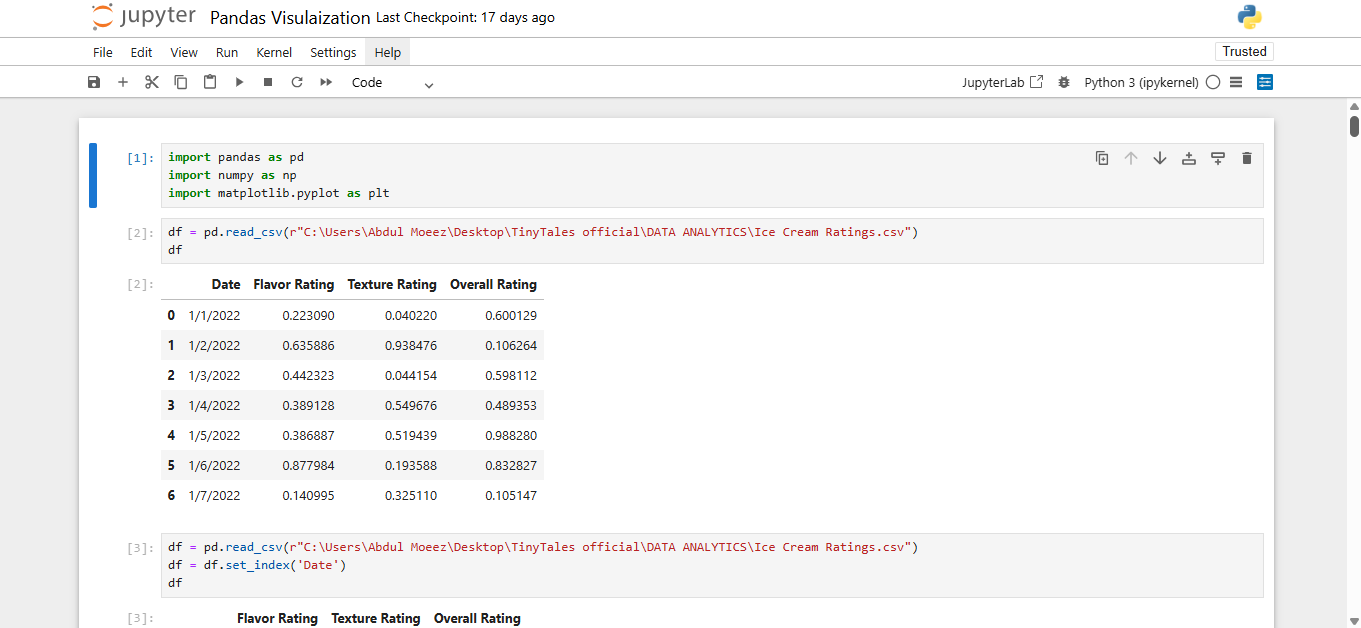Run the selected cell
The height and width of the screenshot is (628, 1361).
point(239,82)
